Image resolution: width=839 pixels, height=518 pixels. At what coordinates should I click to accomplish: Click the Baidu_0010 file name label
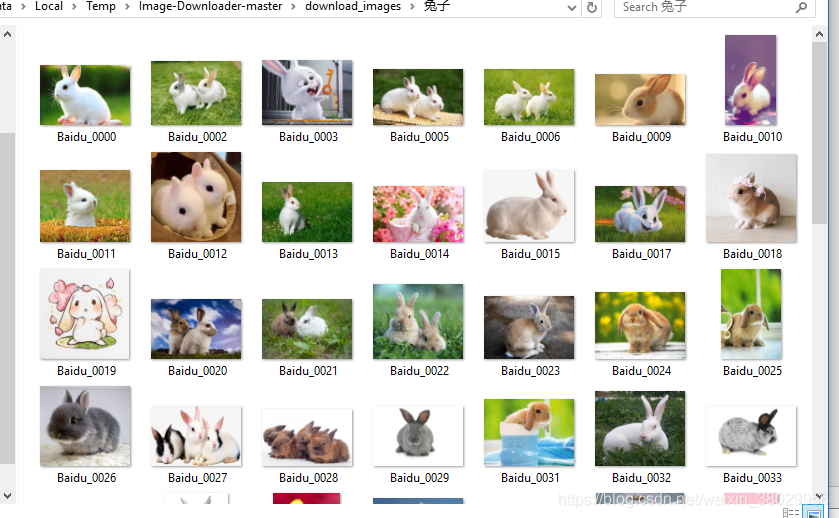point(752,137)
